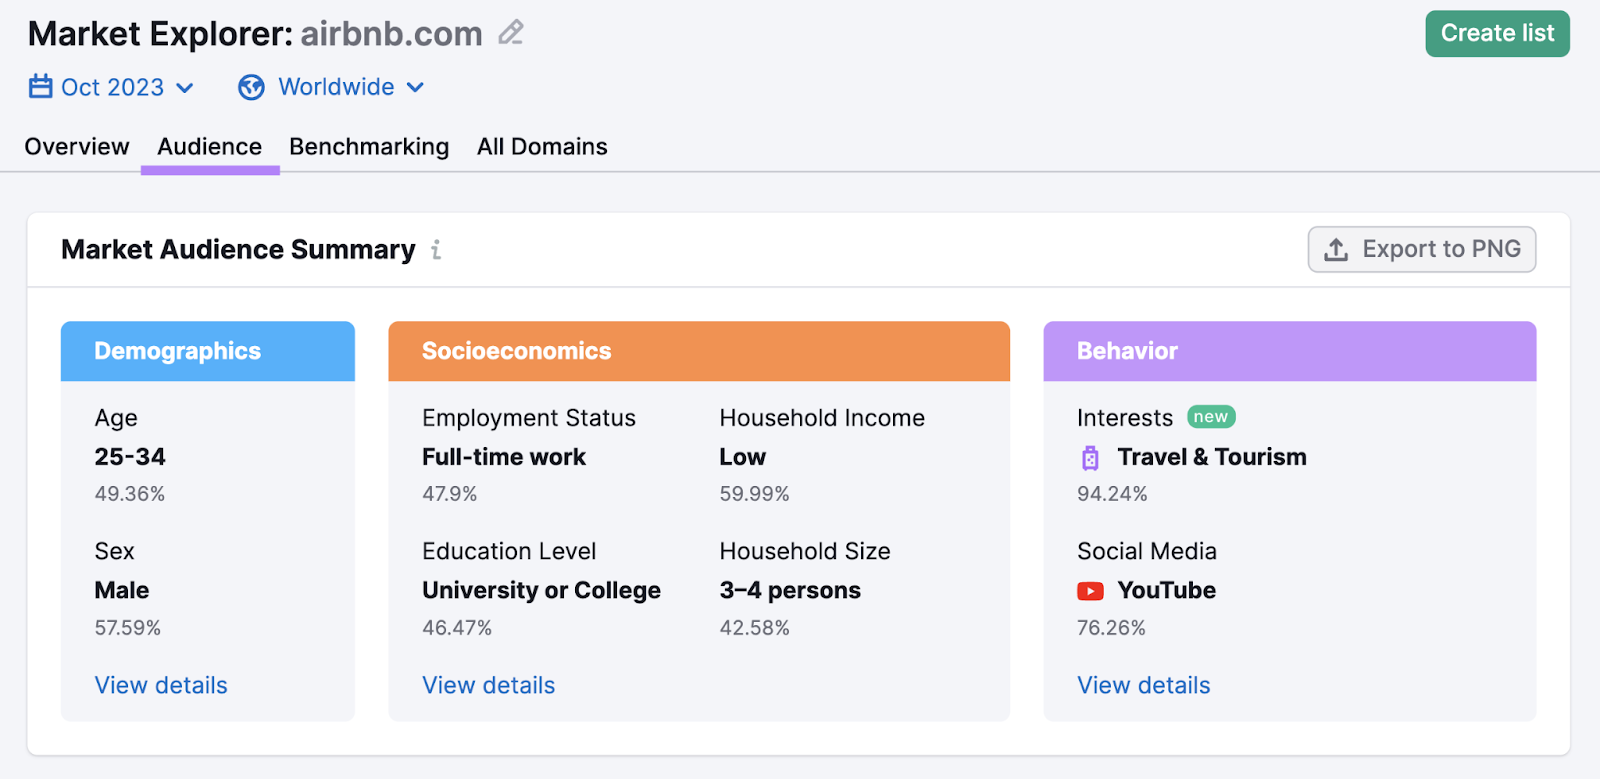Click the 'Market Explorer: airbnb.com' title
The height and width of the screenshot is (779, 1600).
click(x=255, y=34)
